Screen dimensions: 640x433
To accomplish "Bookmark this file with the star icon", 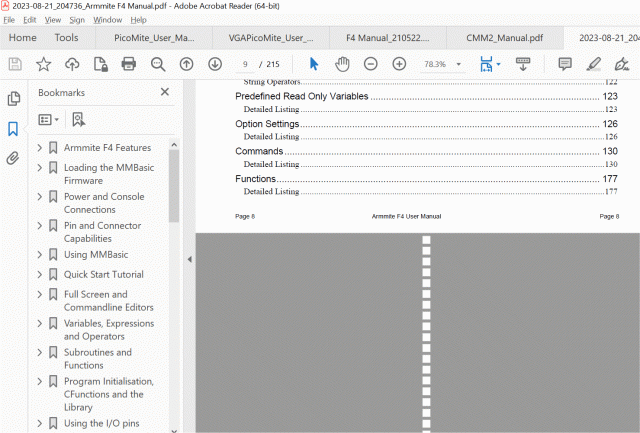I will pos(44,64).
